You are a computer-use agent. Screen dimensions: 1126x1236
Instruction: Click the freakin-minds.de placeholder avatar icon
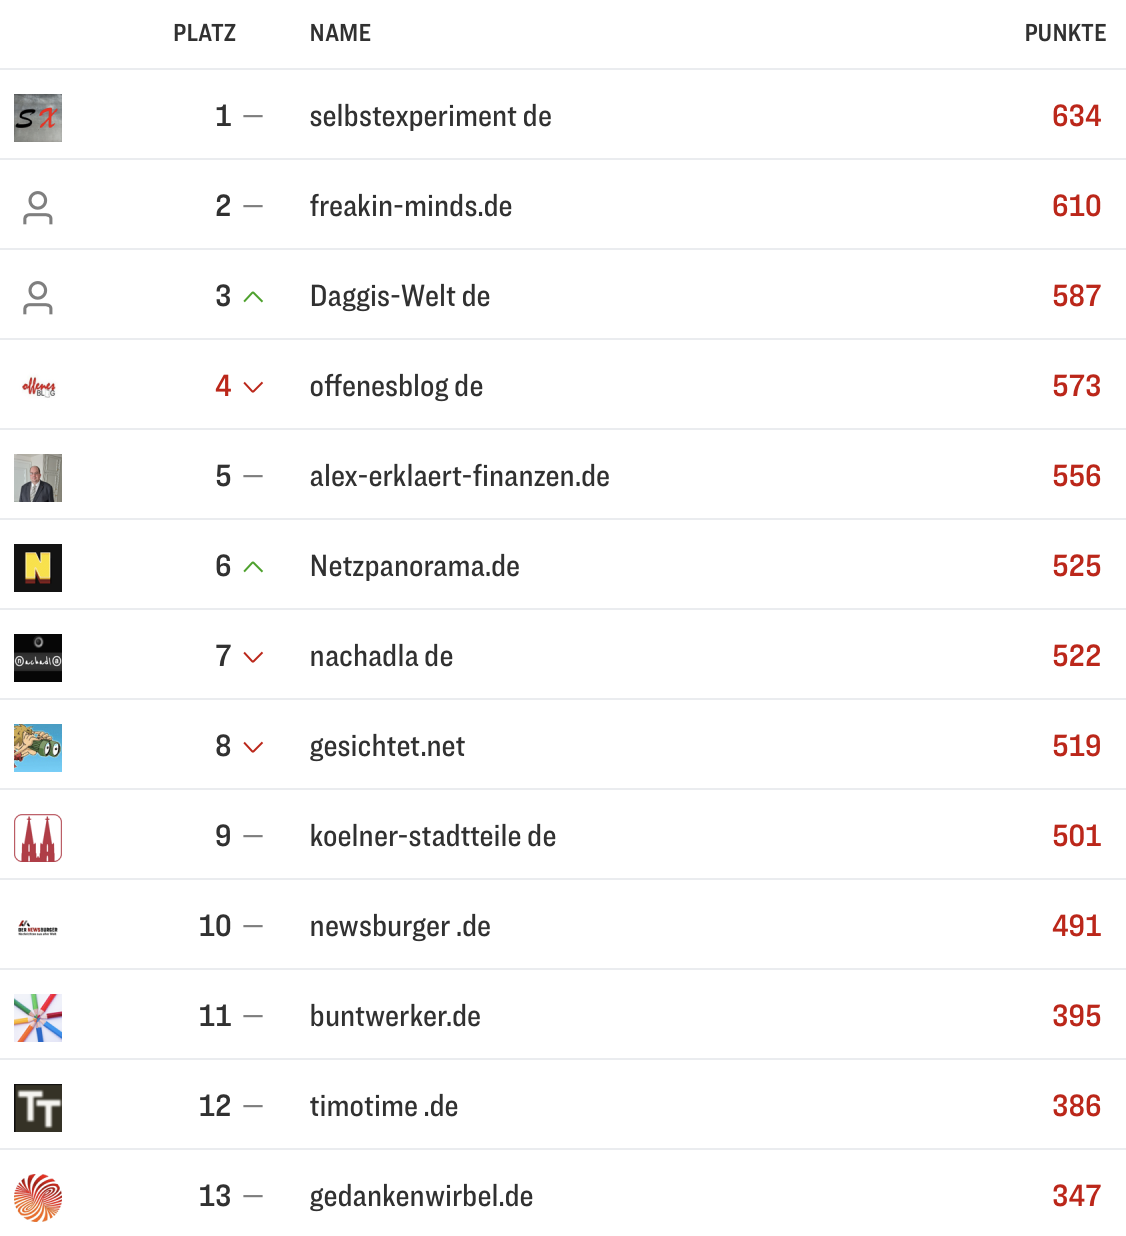[x=38, y=207]
